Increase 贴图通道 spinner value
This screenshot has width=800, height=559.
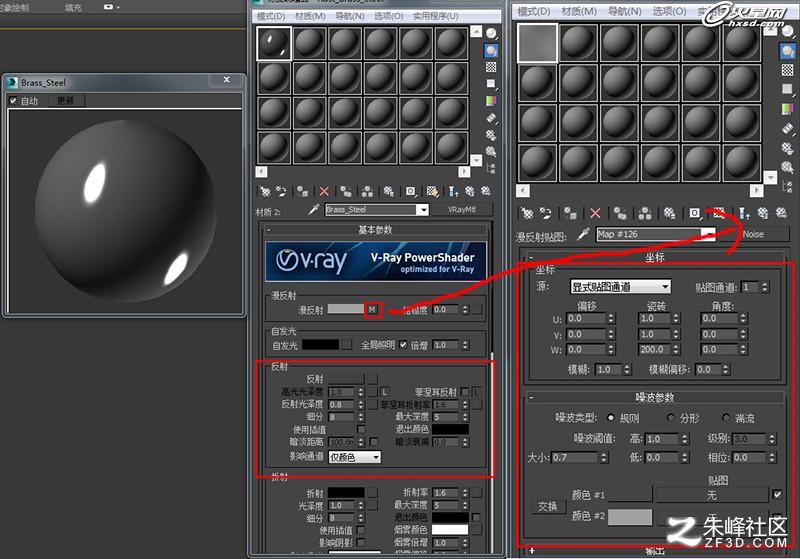click(764, 284)
